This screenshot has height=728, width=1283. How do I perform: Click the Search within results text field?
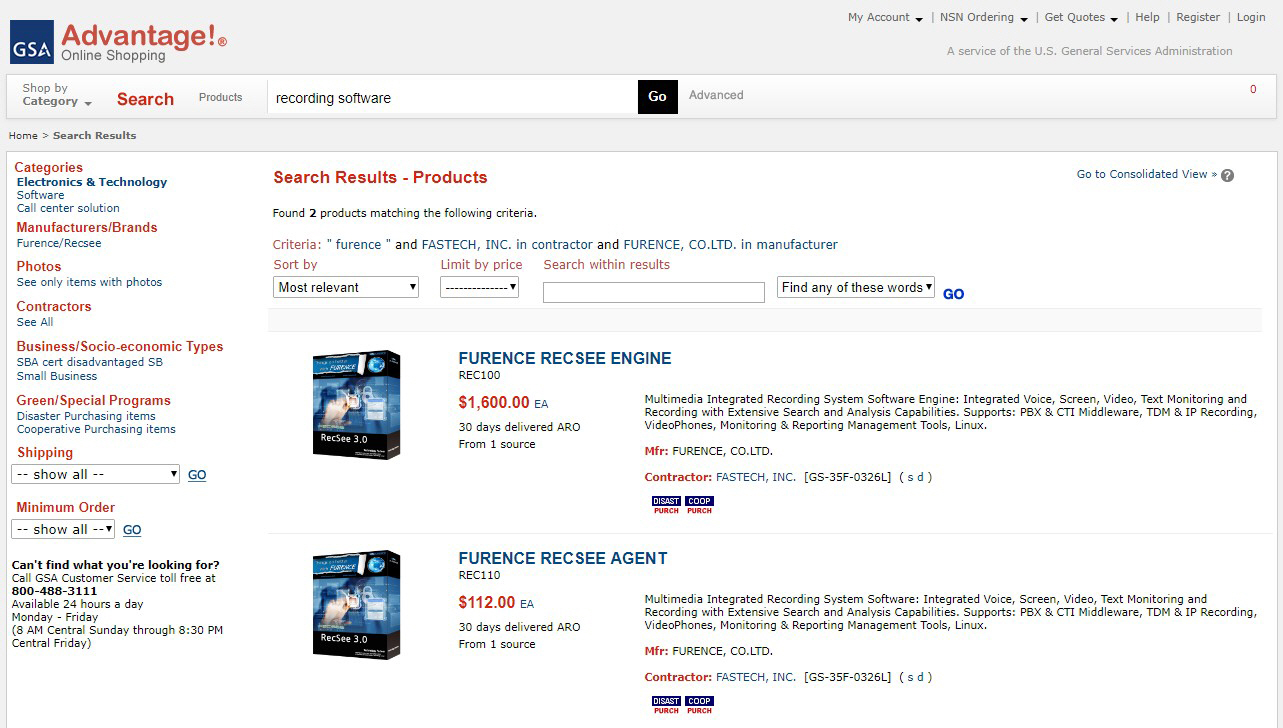pyautogui.click(x=654, y=292)
